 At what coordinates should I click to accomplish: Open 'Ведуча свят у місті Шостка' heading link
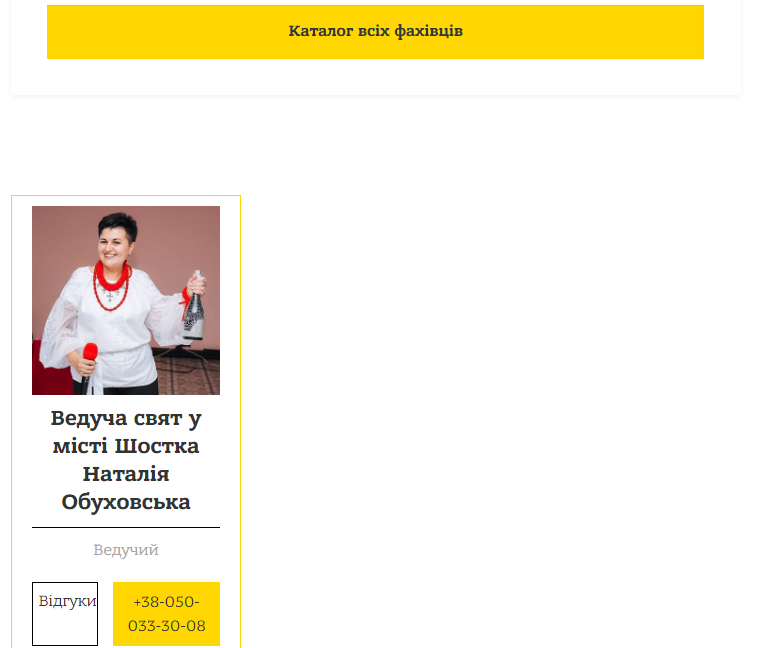[126, 460]
